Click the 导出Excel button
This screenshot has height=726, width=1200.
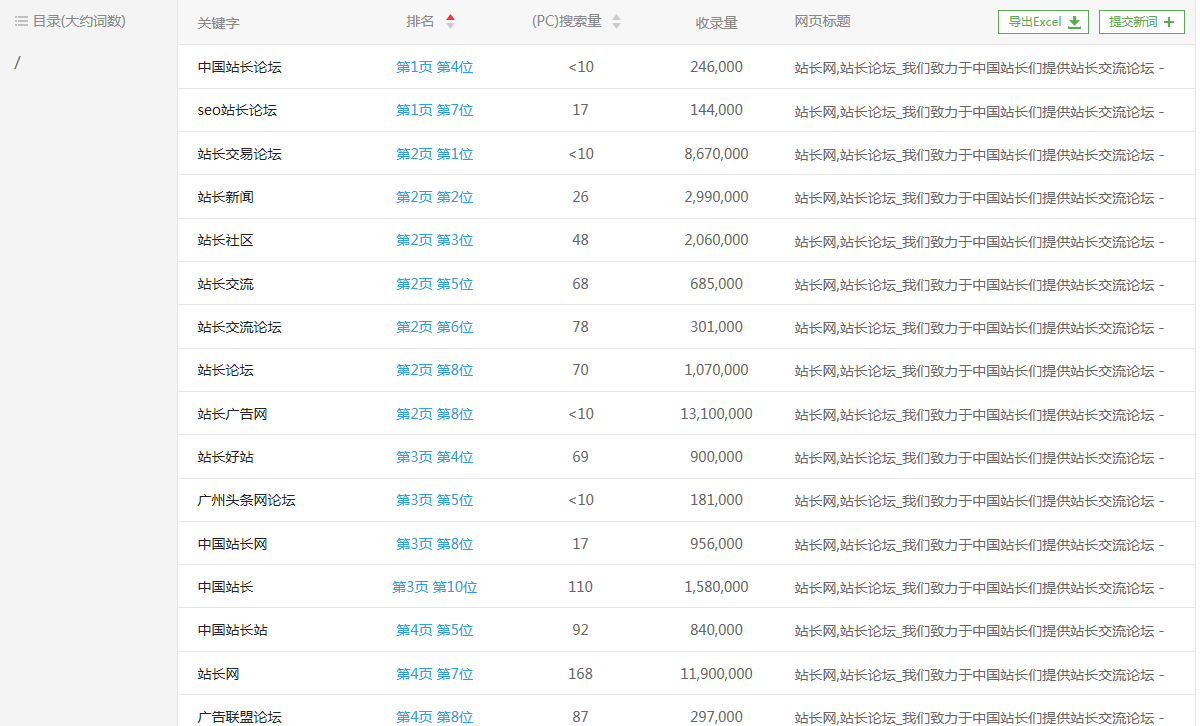click(1043, 22)
